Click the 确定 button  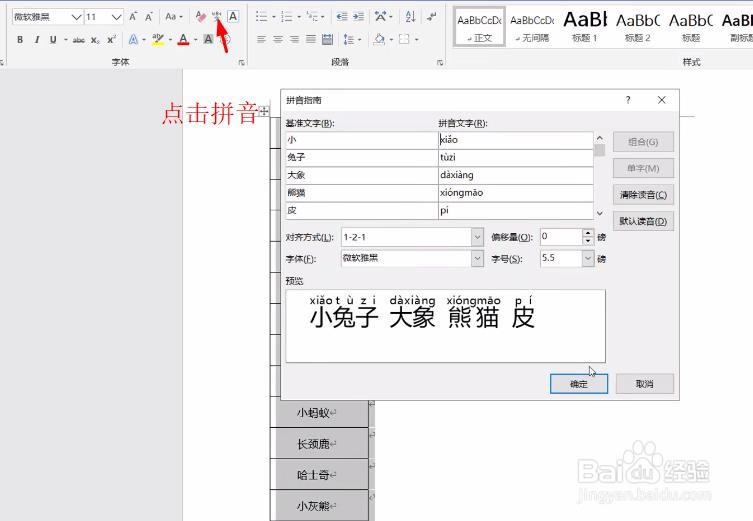pyautogui.click(x=579, y=384)
